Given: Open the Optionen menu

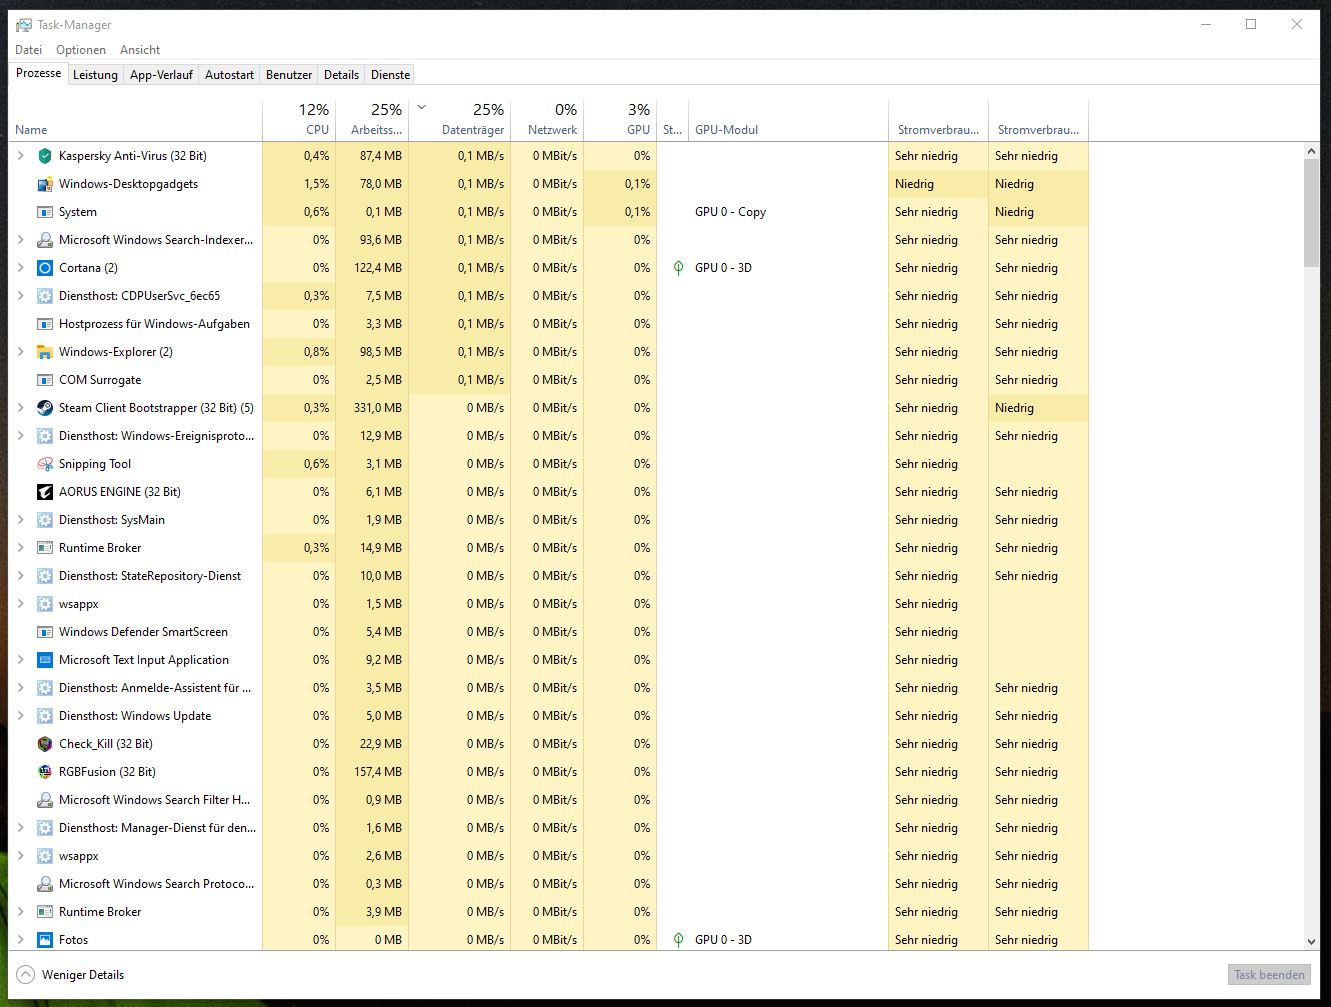Looking at the screenshot, I should point(81,50).
